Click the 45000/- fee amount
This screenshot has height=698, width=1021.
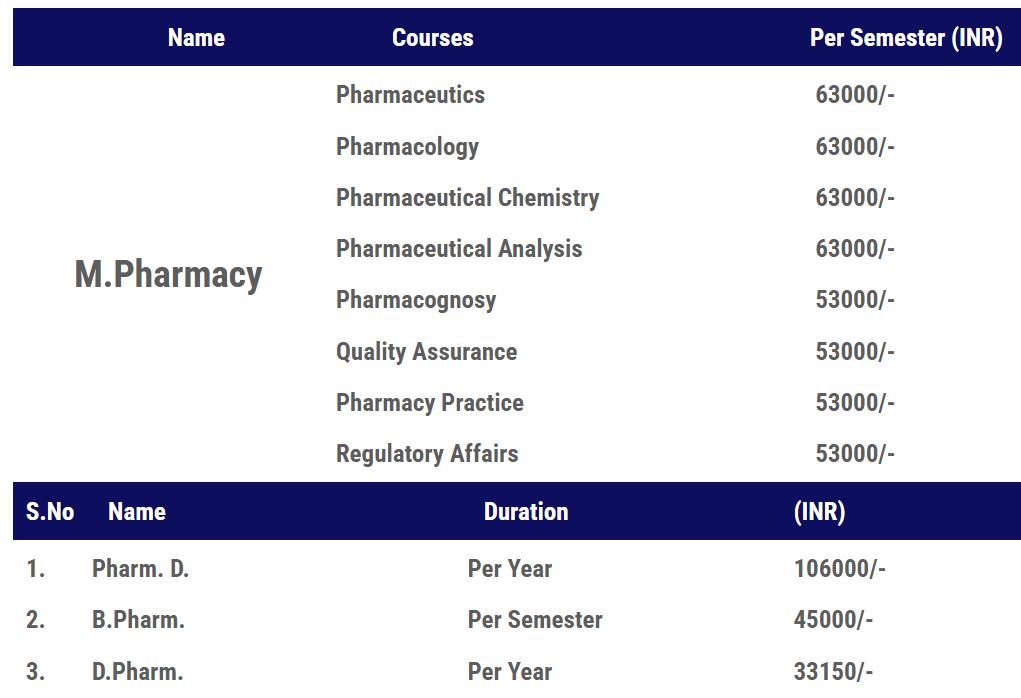click(833, 620)
